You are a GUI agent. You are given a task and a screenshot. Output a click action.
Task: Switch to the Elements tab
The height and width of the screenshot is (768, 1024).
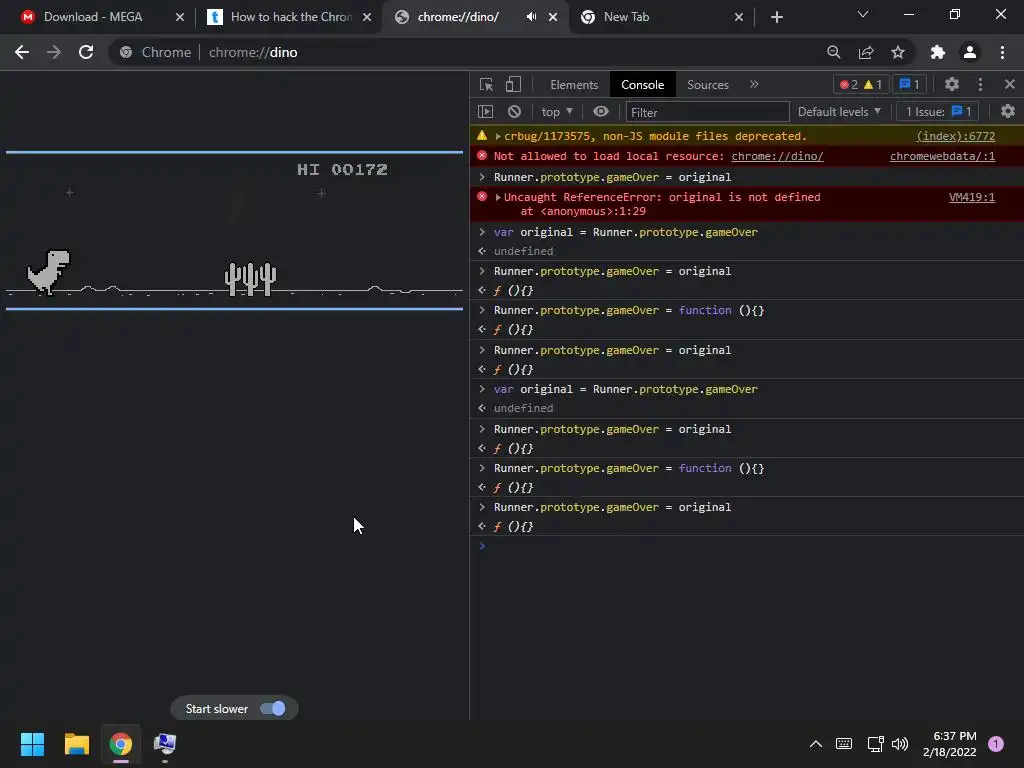point(573,84)
